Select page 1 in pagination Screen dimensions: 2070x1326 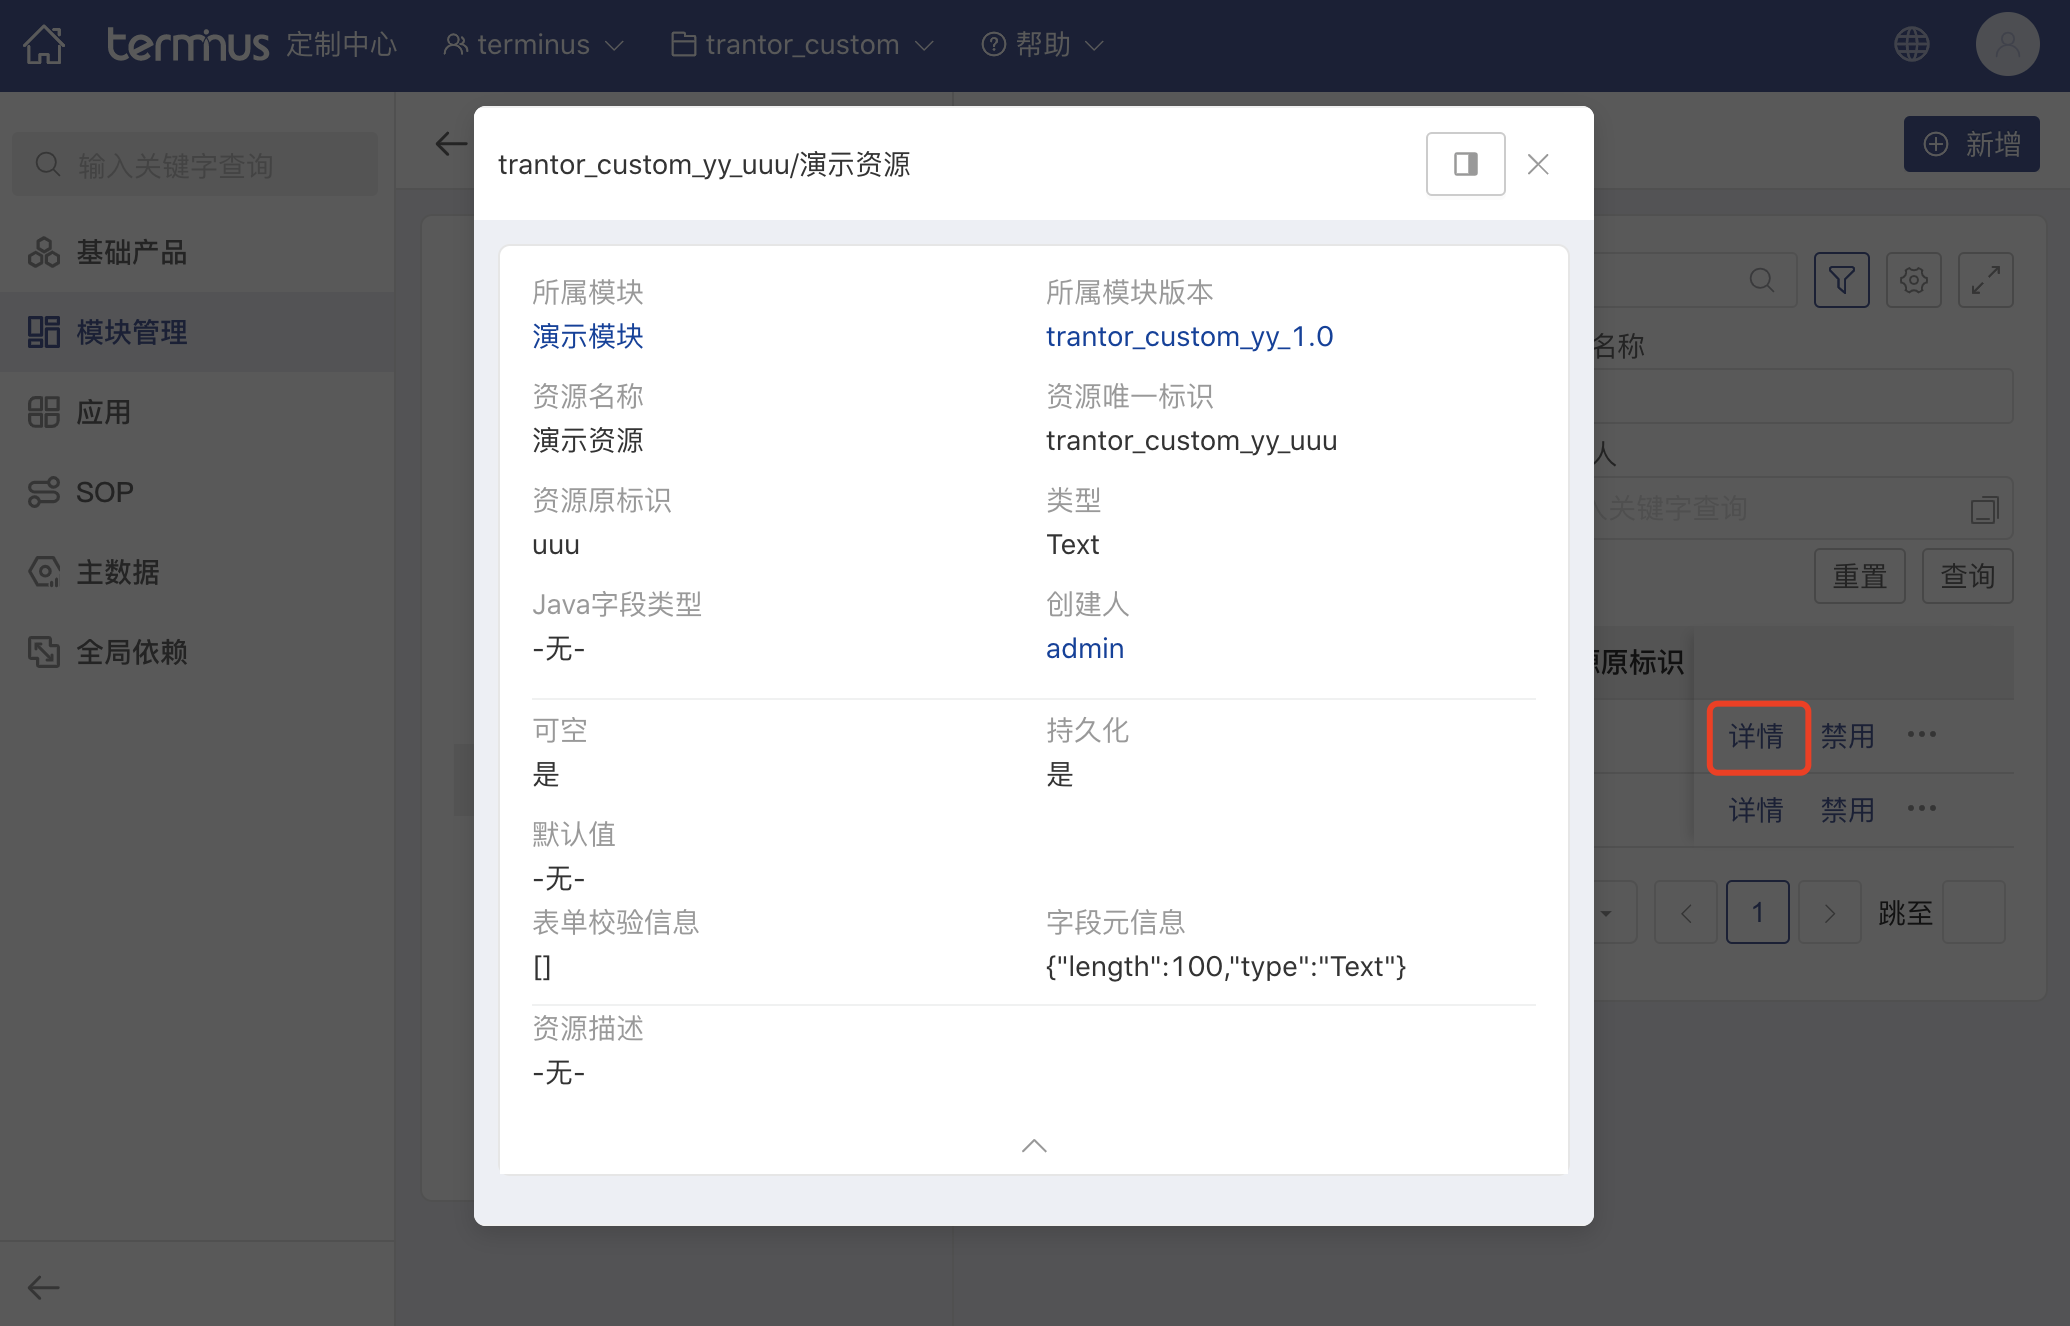tap(1757, 912)
